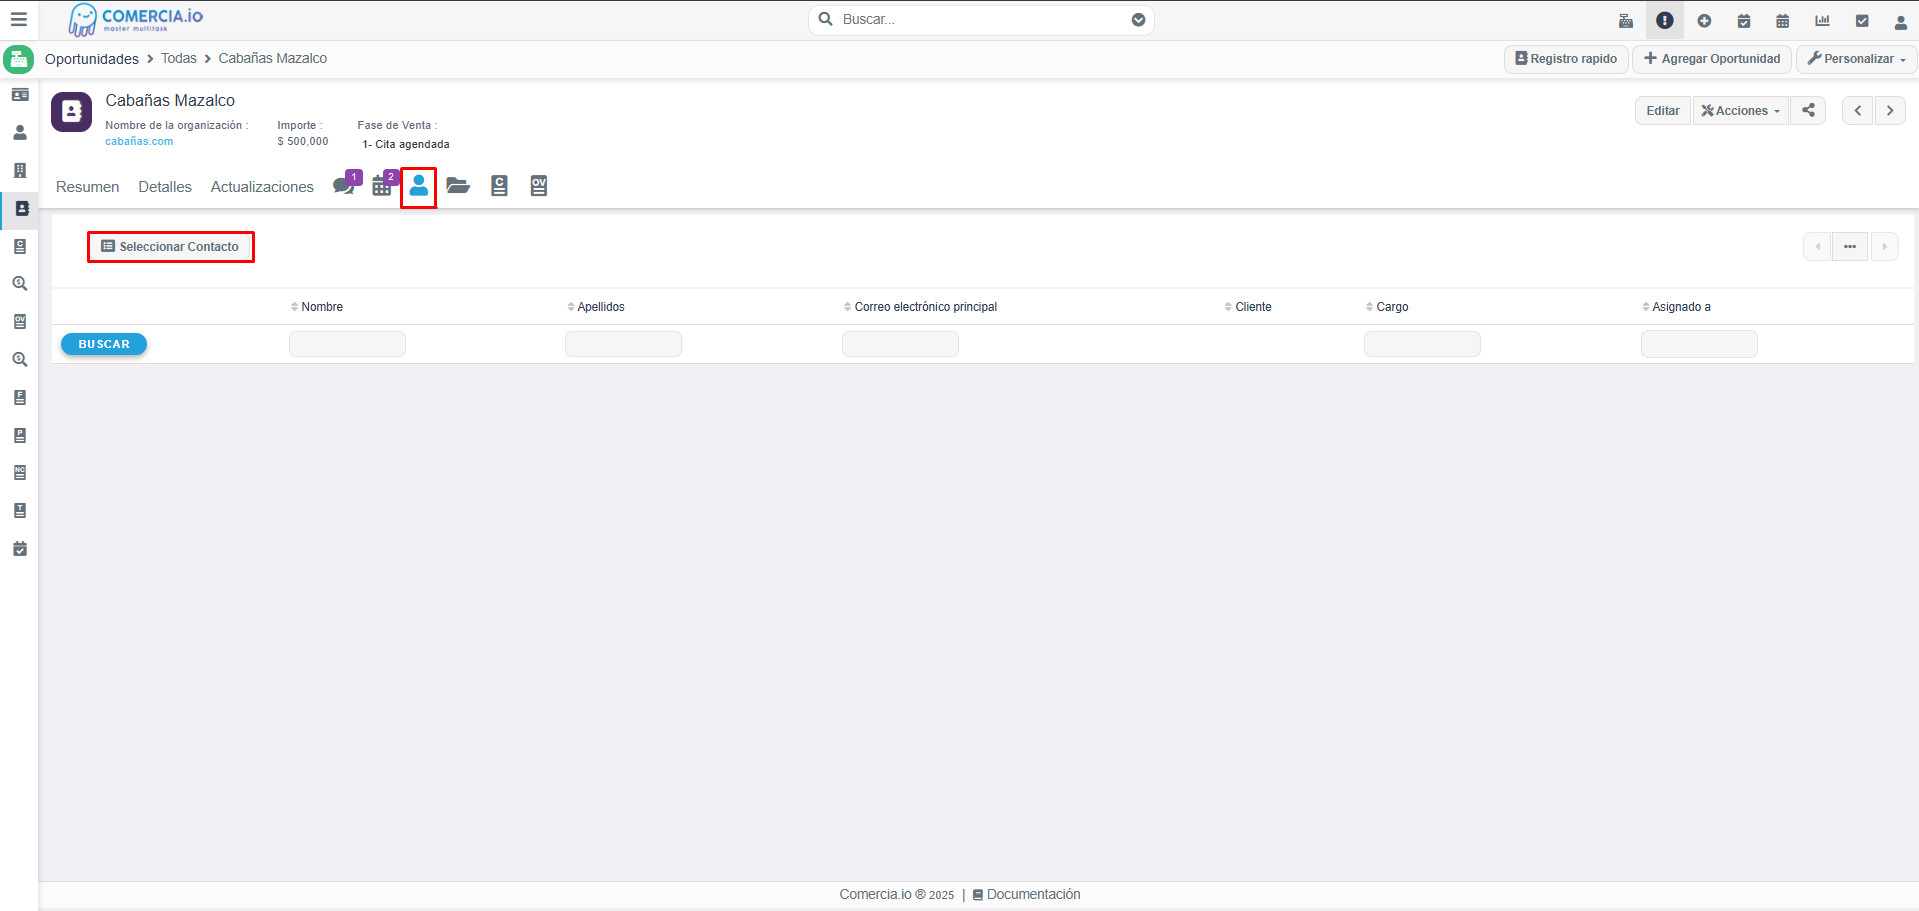Switch to the Detalles tab
Viewport: 1919px width, 911px height.
[x=165, y=187]
